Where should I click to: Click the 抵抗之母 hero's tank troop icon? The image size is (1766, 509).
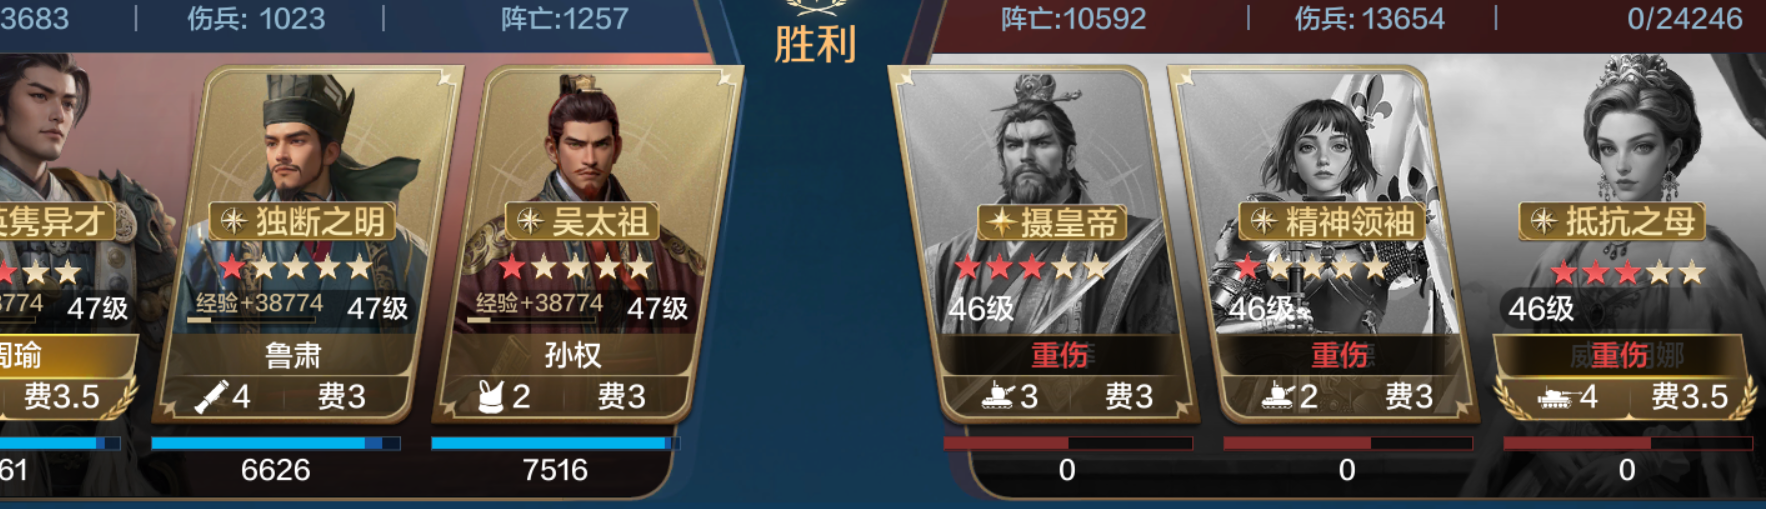pyautogui.click(x=1555, y=398)
